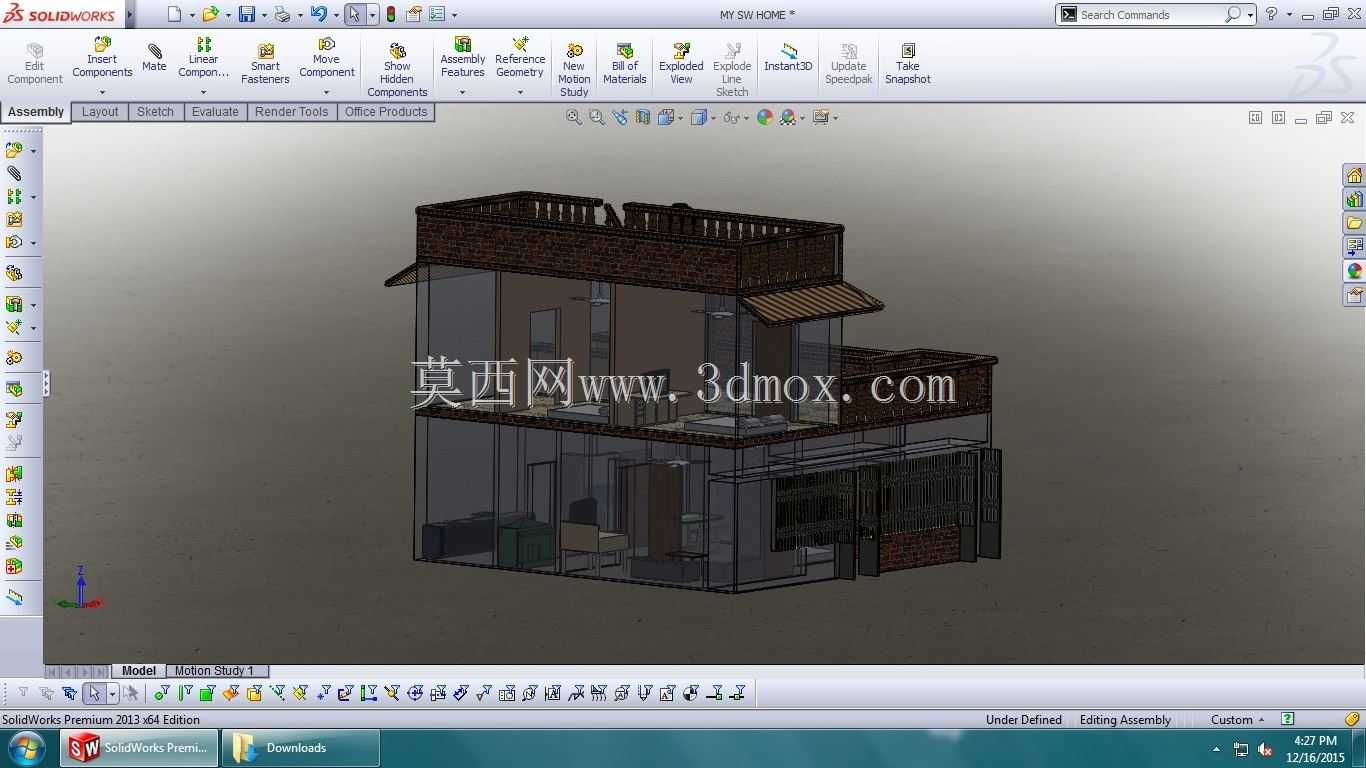The image size is (1366, 768).
Task: Open the Render Tools tab
Action: pyautogui.click(x=291, y=112)
